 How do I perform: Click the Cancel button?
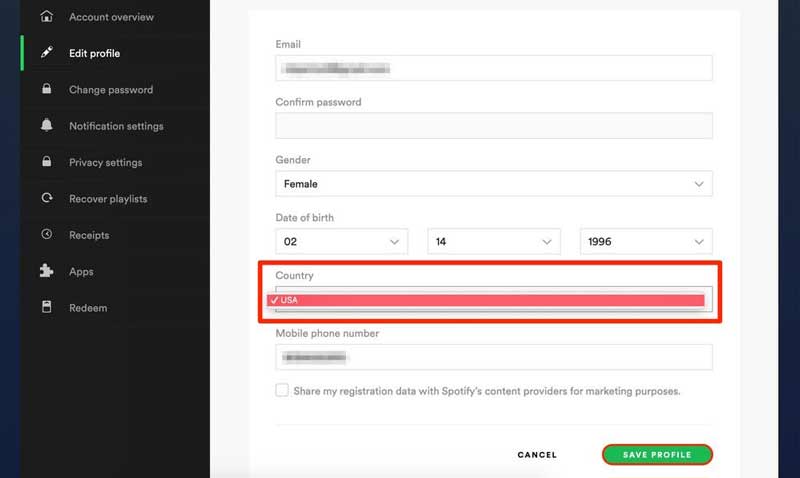537,455
